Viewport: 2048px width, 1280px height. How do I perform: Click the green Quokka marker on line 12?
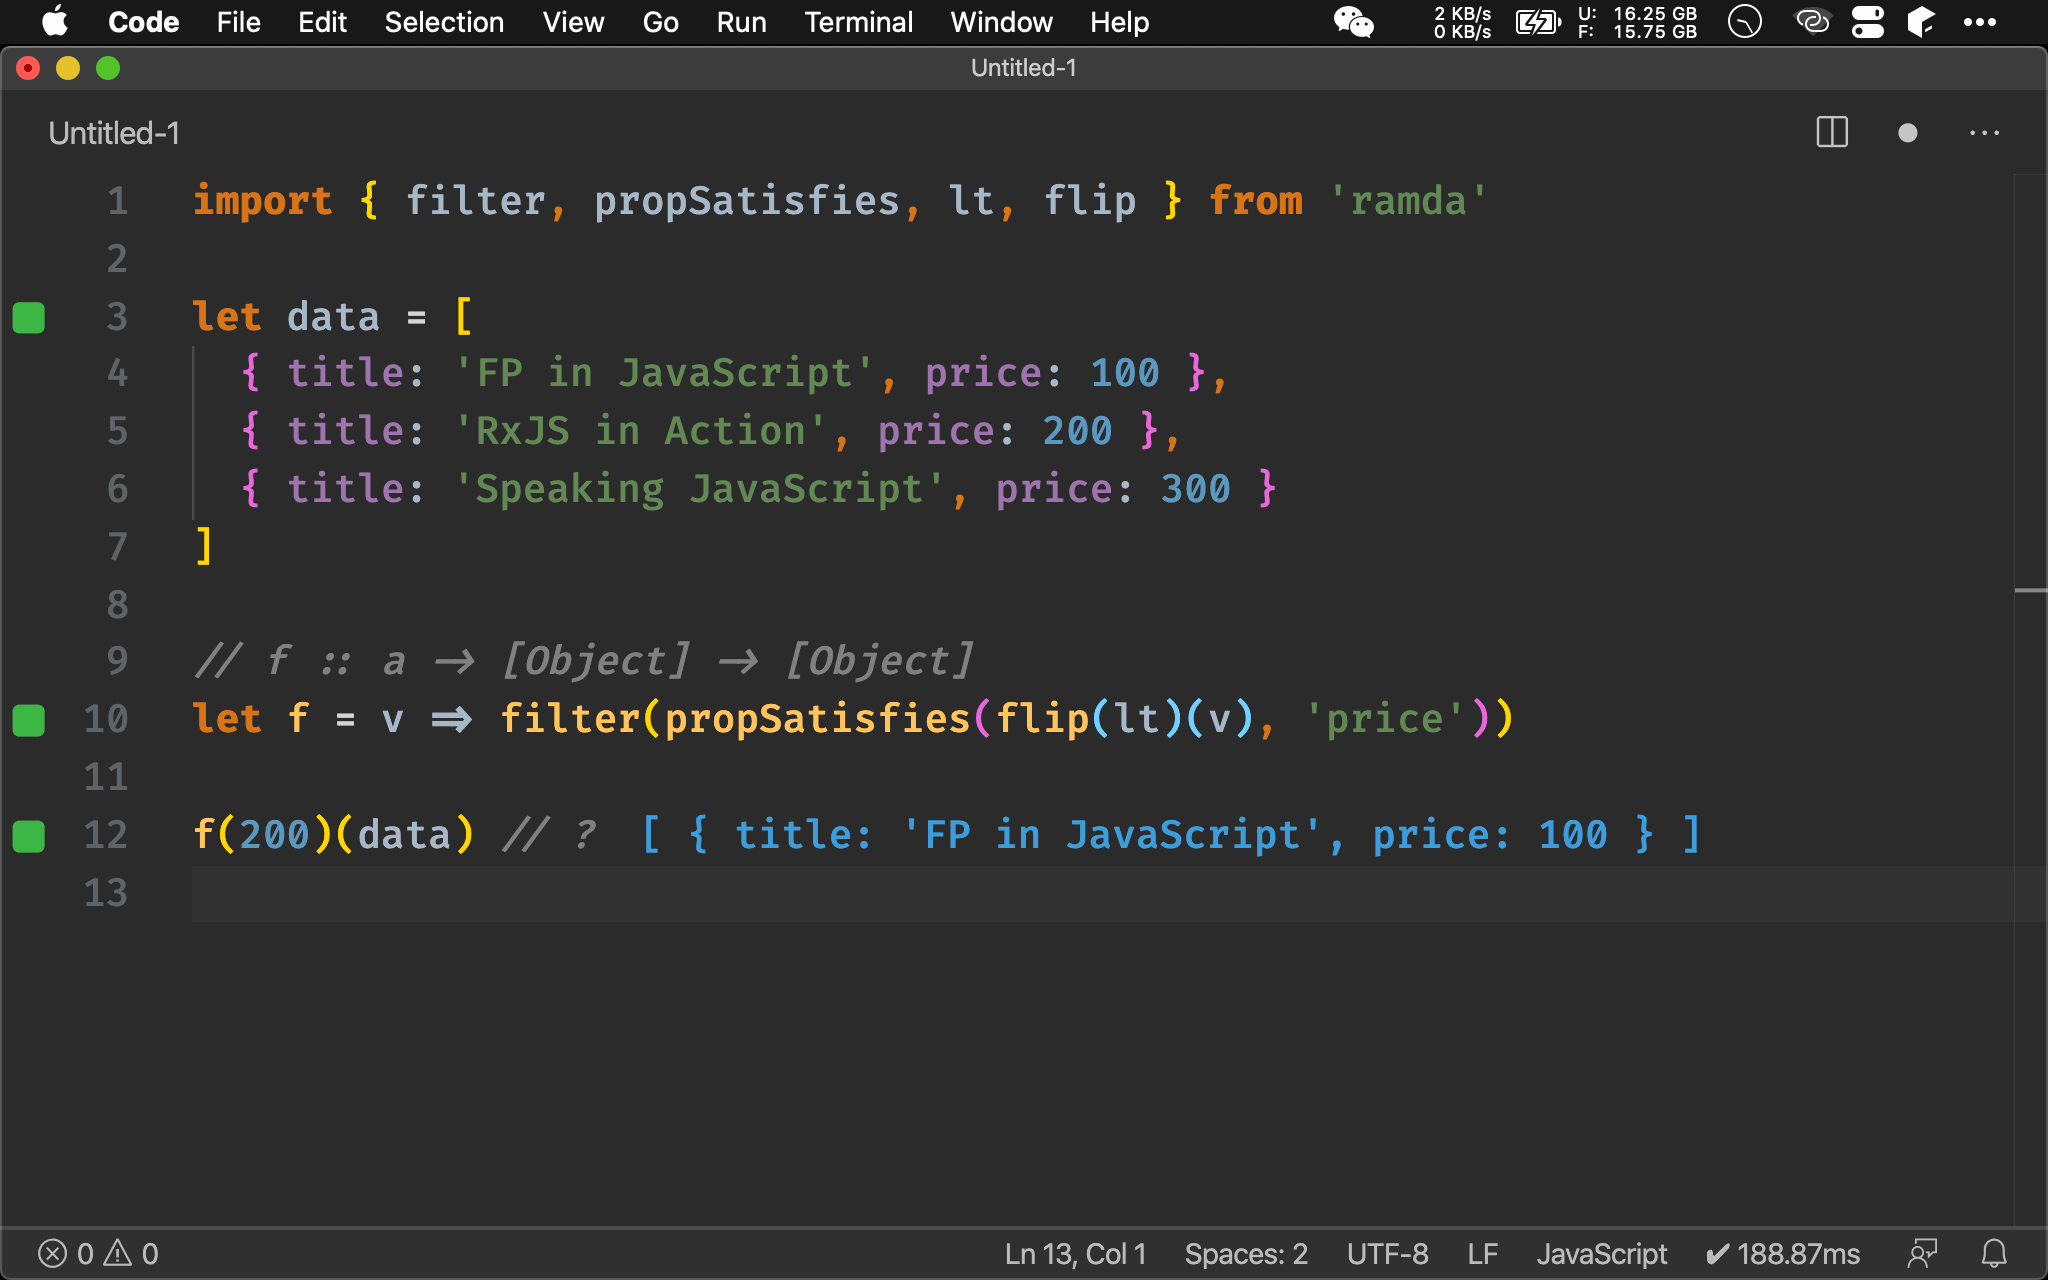(x=29, y=835)
